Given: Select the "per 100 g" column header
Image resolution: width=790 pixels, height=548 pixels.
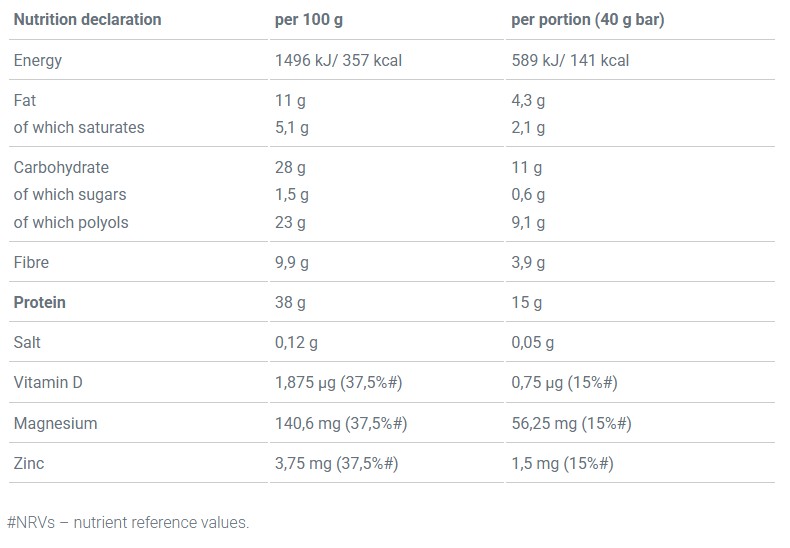Looking at the screenshot, I should [x=311, y=20].
